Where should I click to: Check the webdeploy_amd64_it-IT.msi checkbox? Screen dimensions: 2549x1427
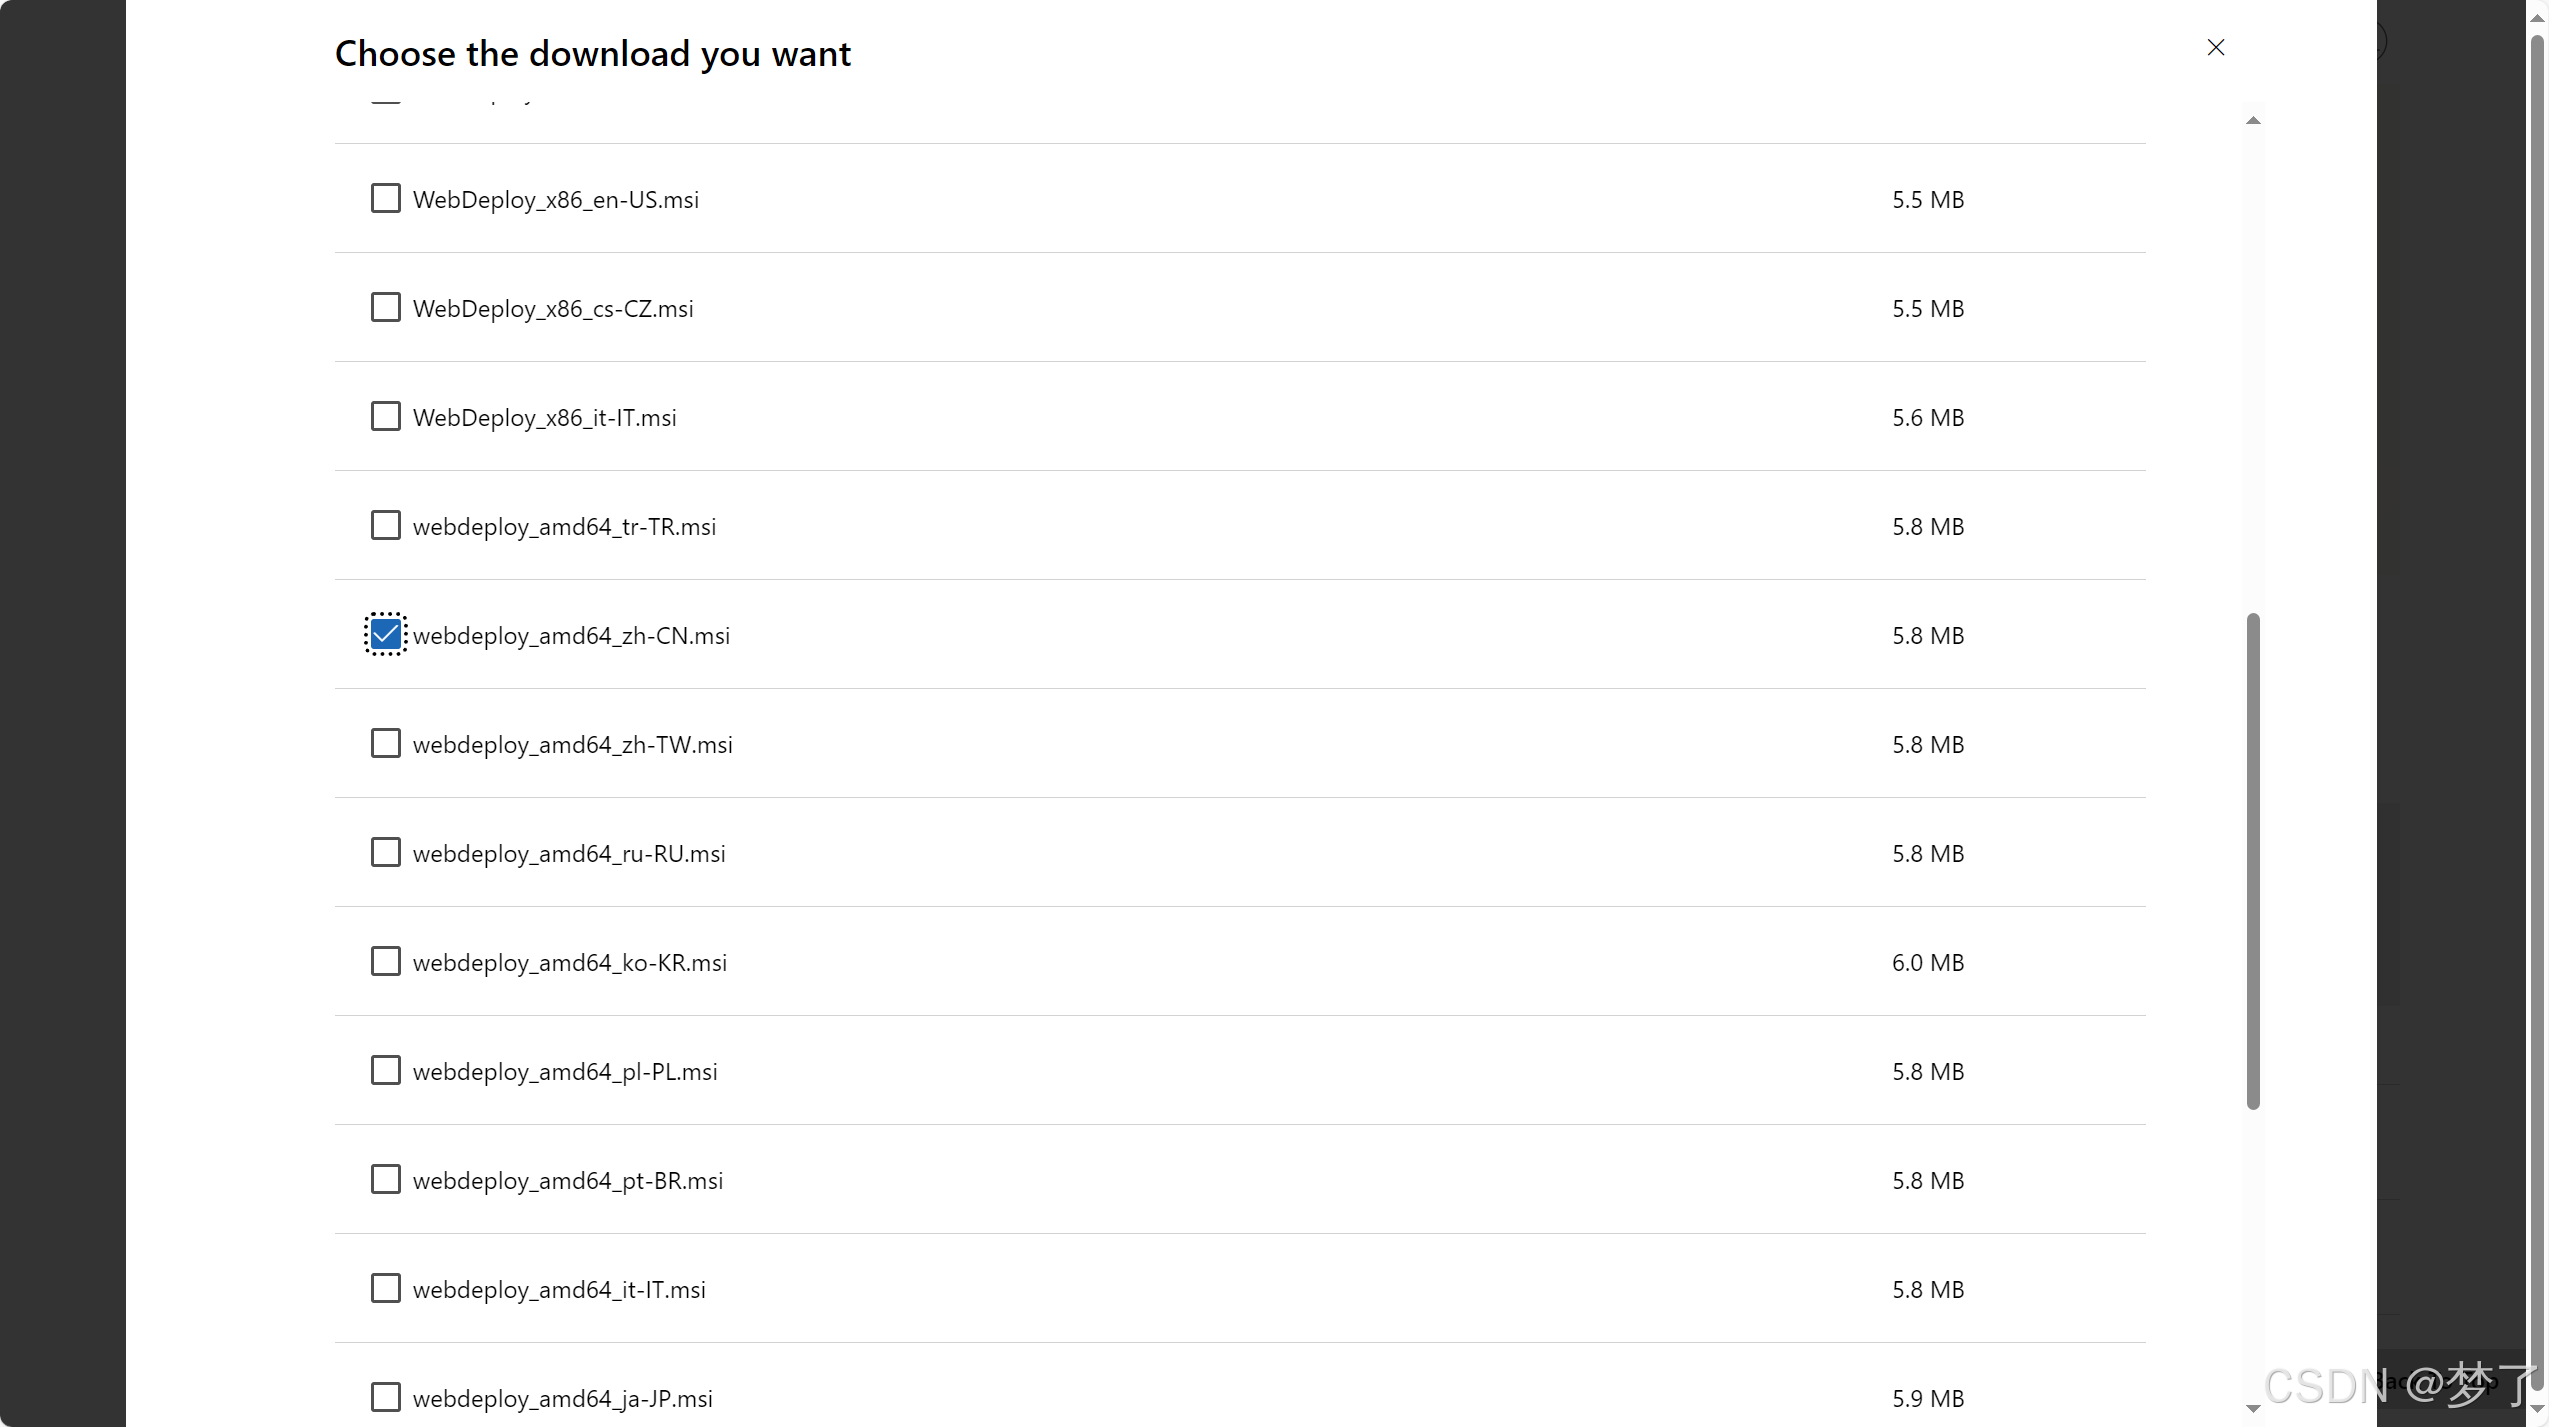click(385, 1288)
